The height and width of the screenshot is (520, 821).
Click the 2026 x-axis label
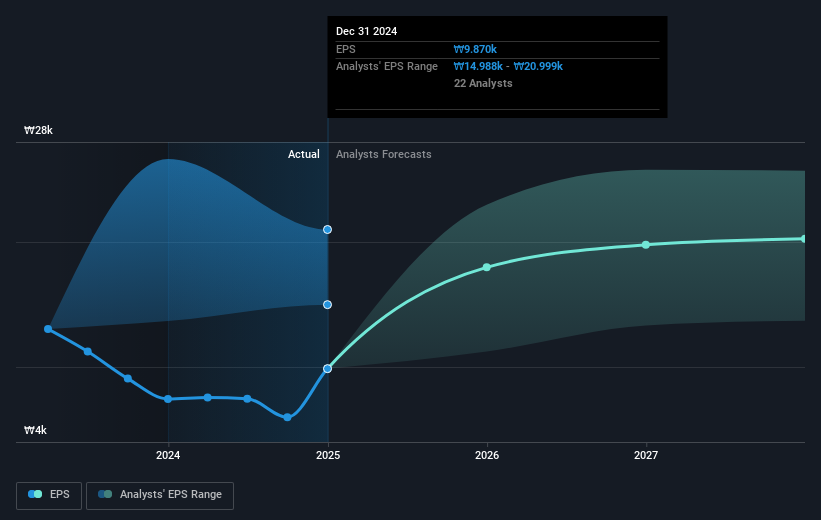click(x=487, y=455)
